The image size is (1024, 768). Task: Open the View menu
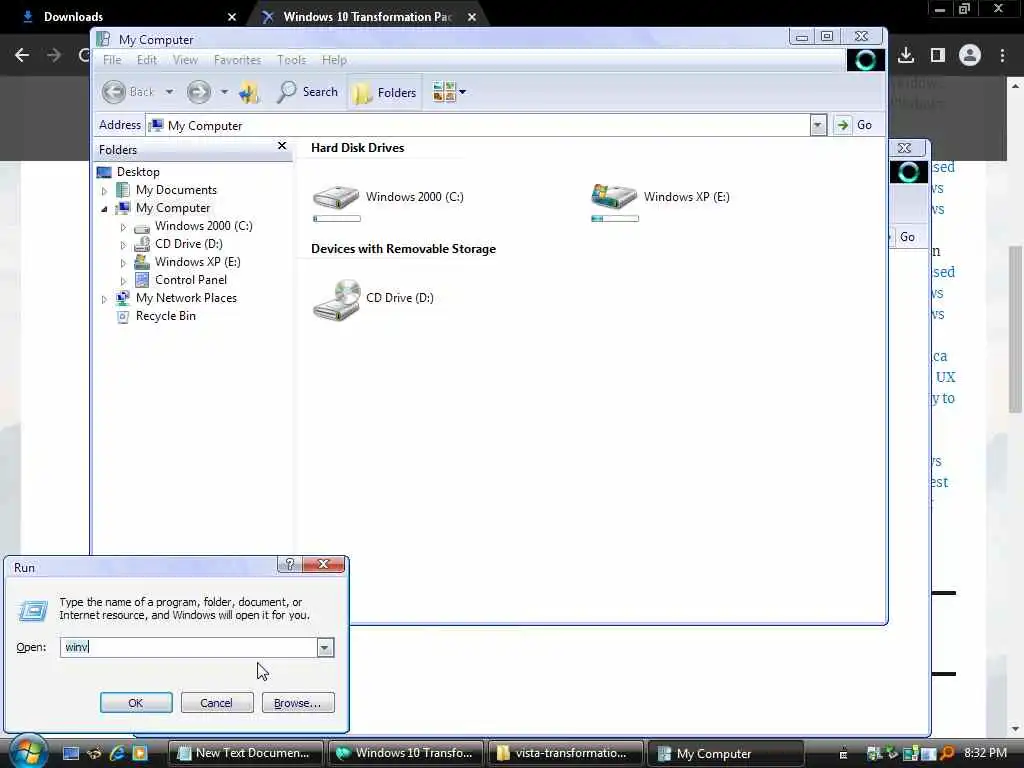[x=185, y=60]
